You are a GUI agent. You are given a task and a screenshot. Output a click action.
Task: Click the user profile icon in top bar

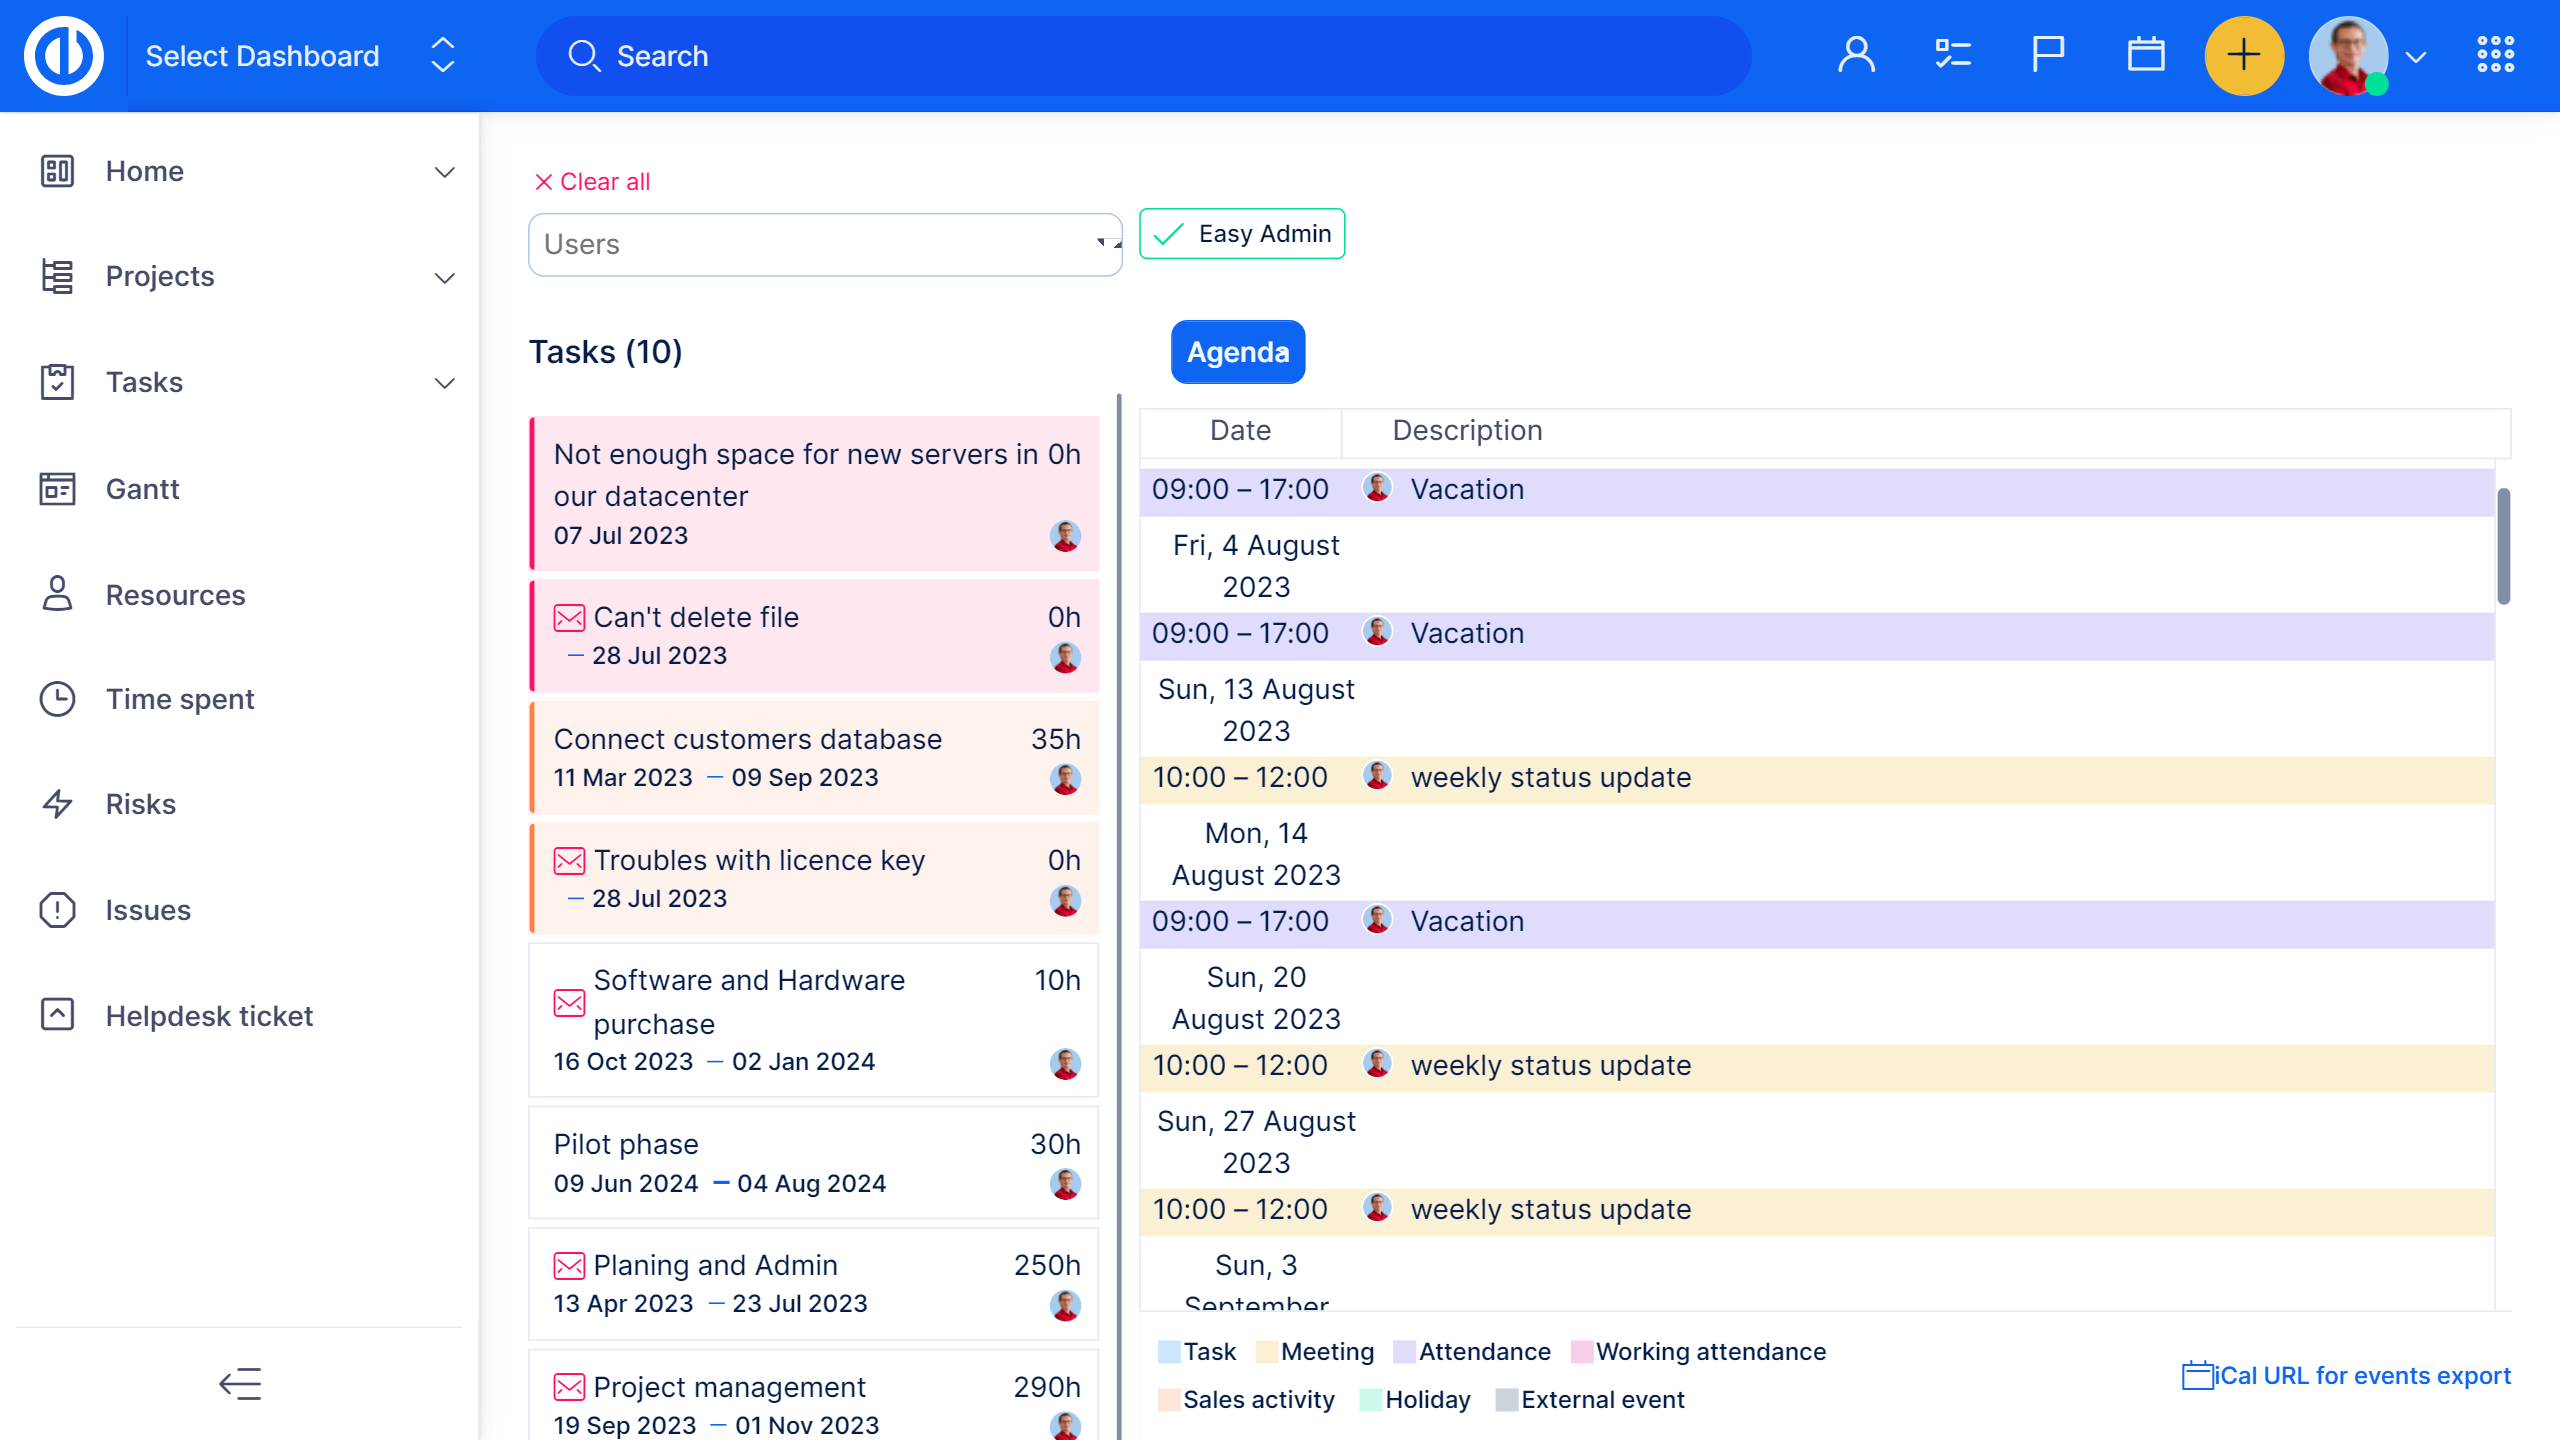pos(1856,55)
